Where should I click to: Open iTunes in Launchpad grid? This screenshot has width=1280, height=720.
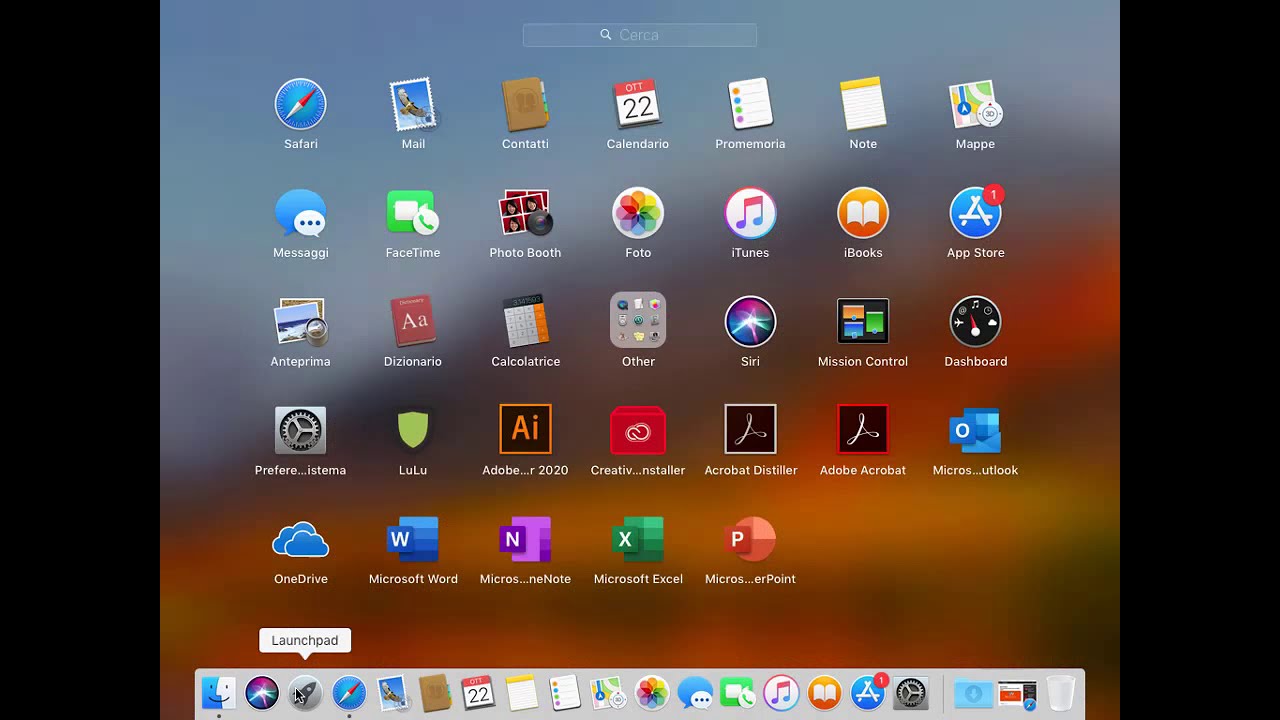(x=750, y=213)
